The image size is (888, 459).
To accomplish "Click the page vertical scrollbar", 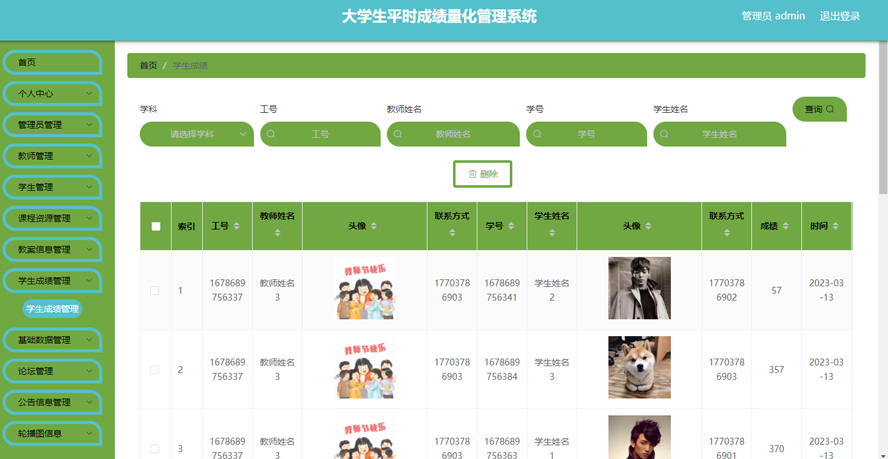I will coord(883,119).
